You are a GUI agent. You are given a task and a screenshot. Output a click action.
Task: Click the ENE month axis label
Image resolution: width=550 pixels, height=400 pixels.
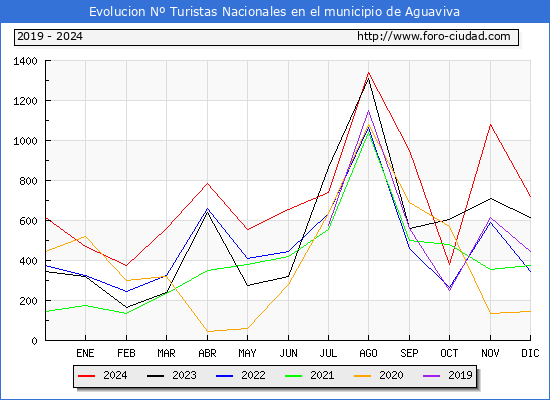(85, 353)
